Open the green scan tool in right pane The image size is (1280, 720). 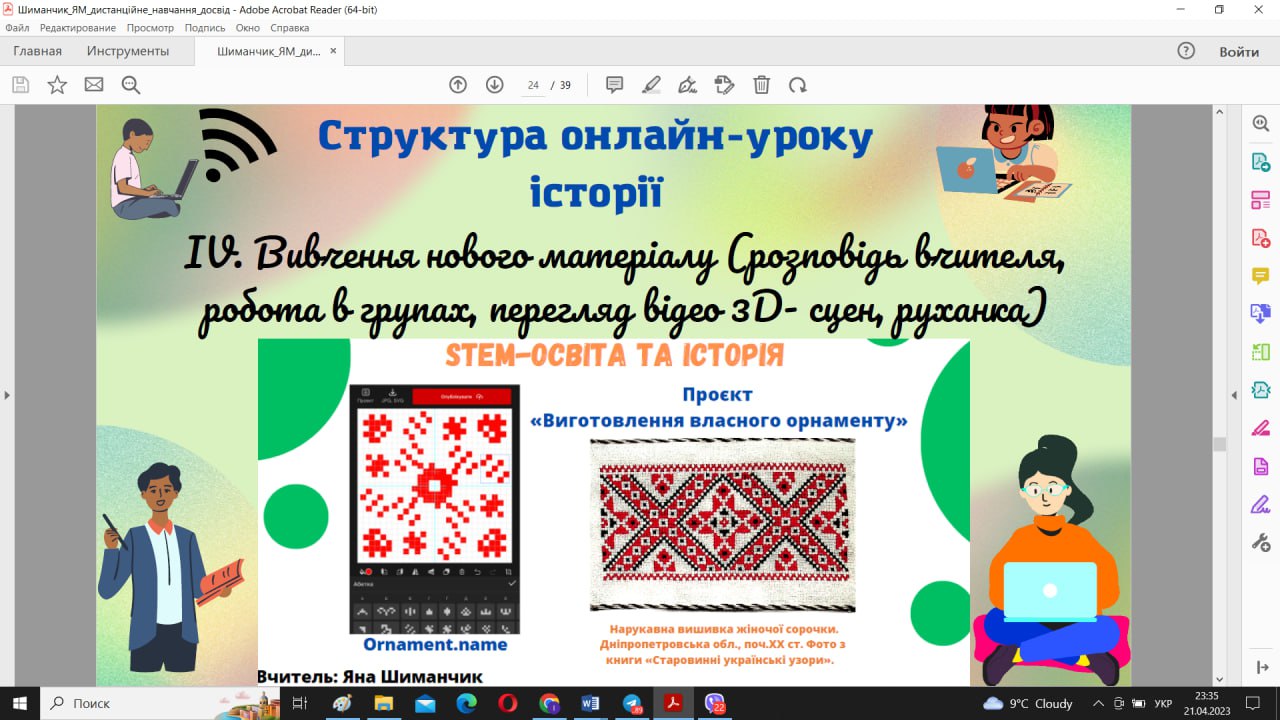tap(1261, 352)
